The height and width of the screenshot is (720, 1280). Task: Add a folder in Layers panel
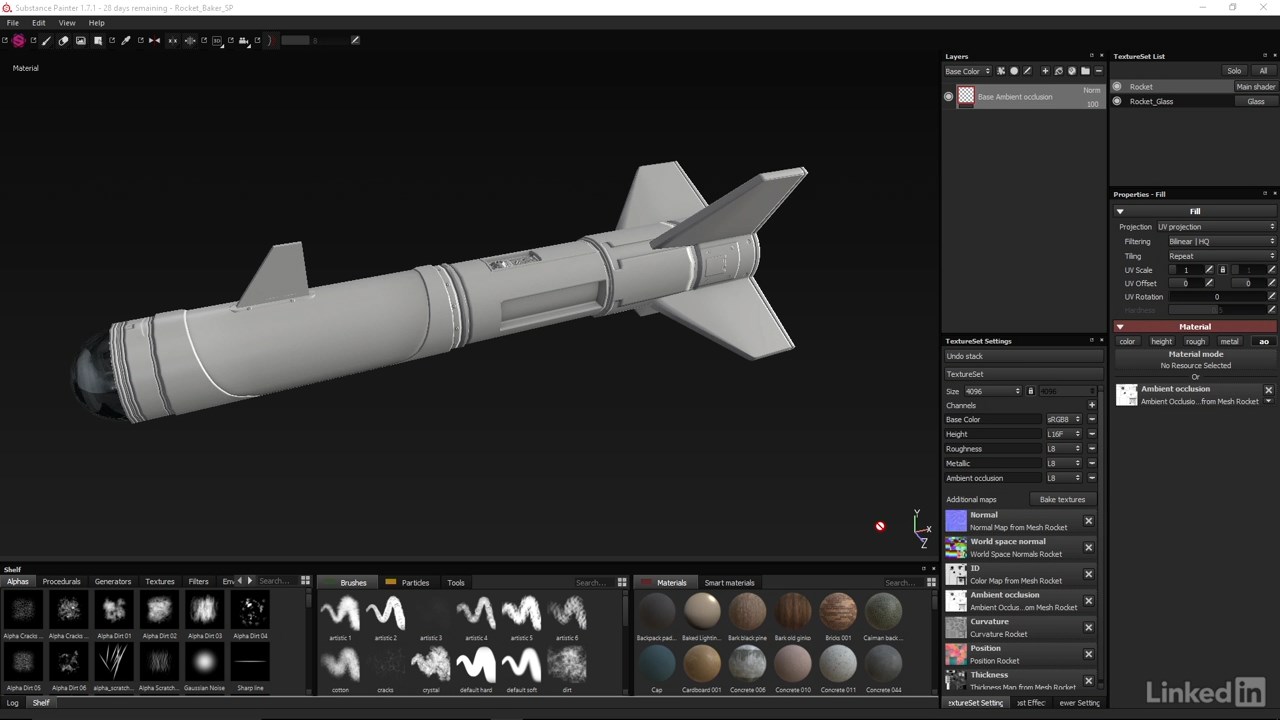1085,71
